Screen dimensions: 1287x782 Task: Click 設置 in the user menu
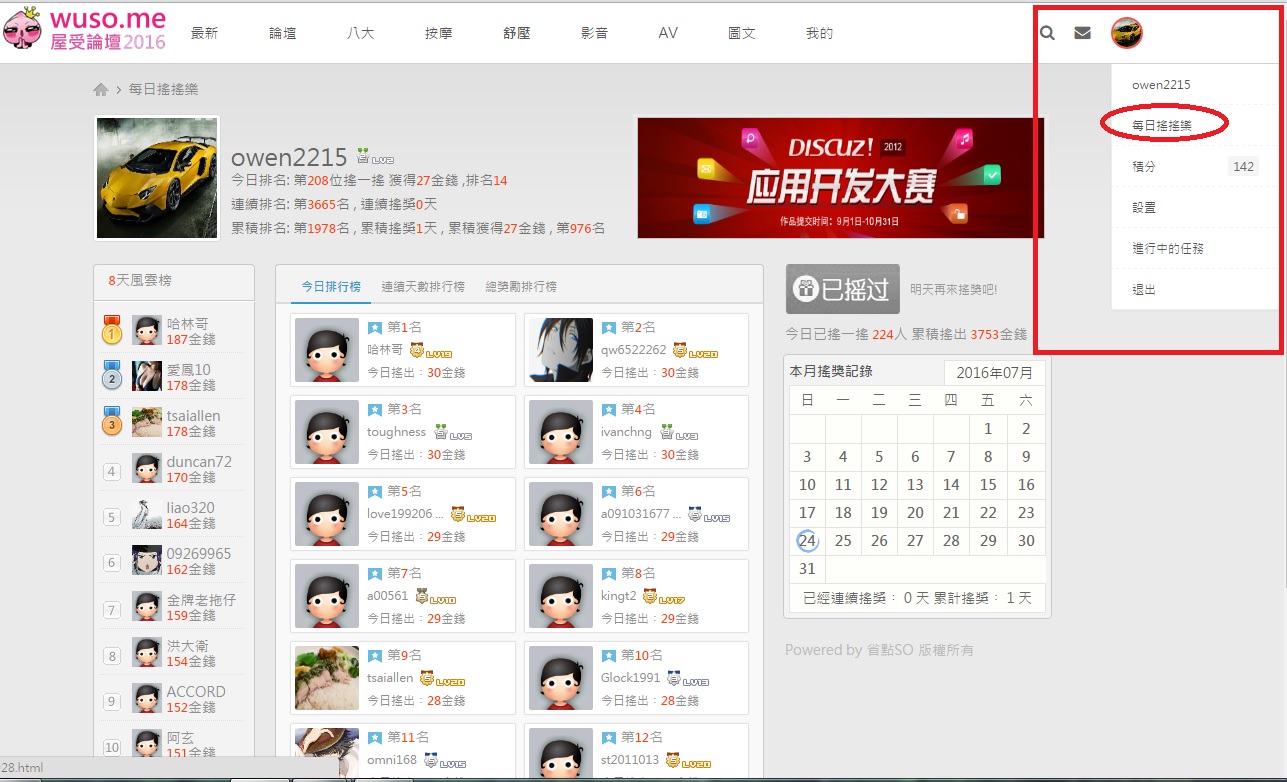click(1144, 208)
